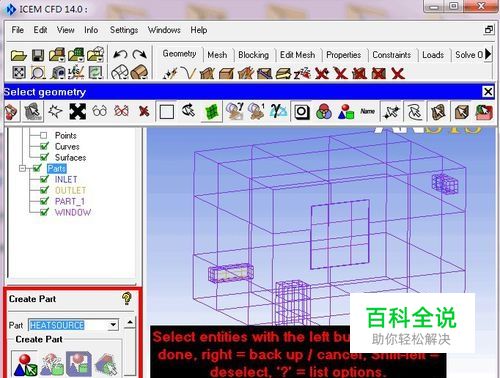Click the Box Zoom magnifier icon
Screen dimensions: 500x378
pos(38,72)
